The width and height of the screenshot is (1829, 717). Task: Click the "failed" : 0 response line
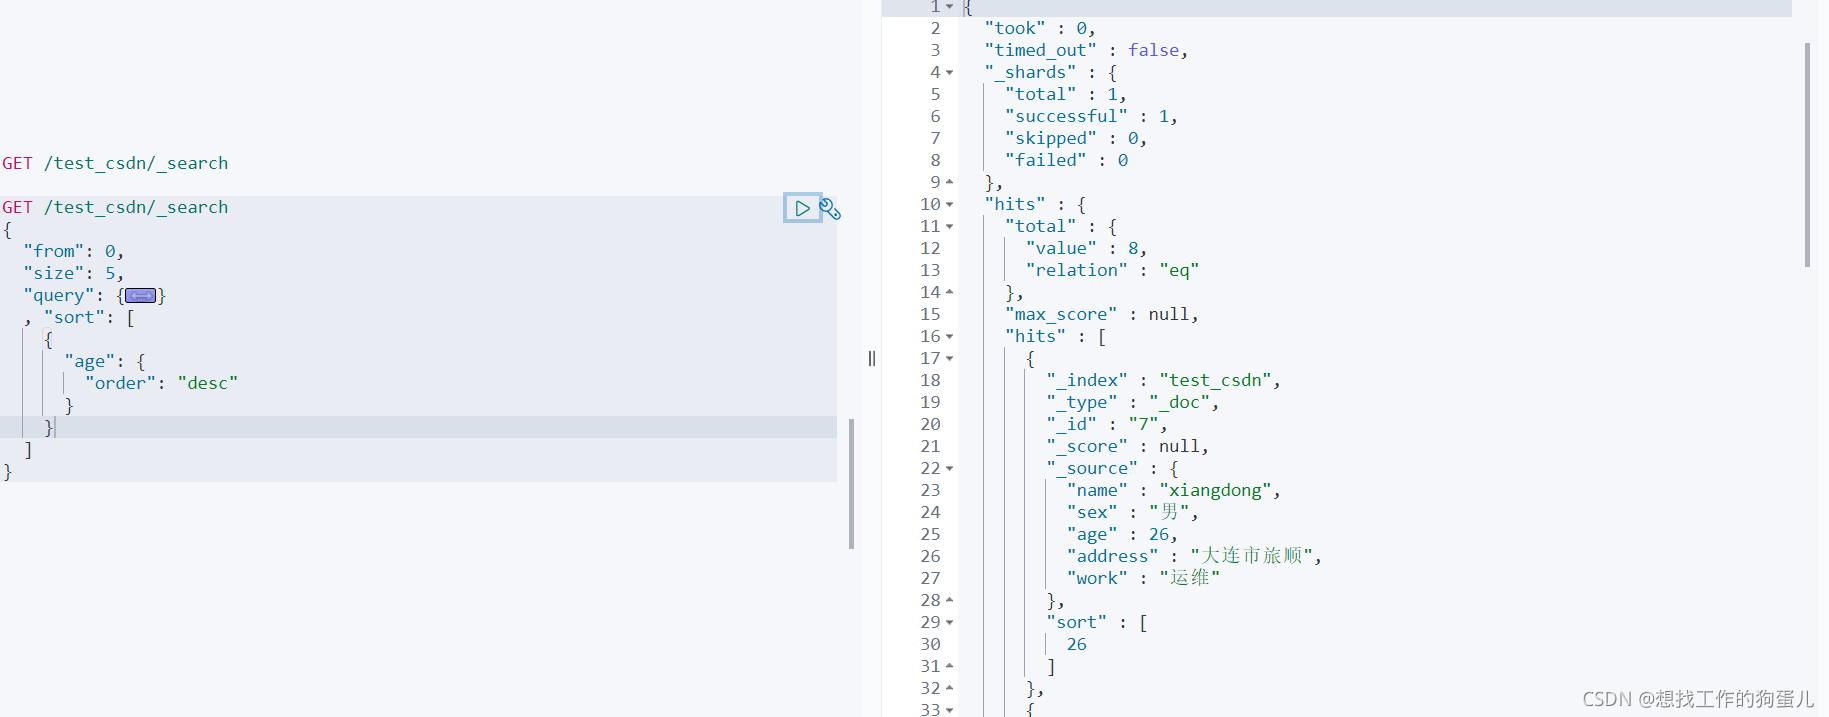[1066, 160]
